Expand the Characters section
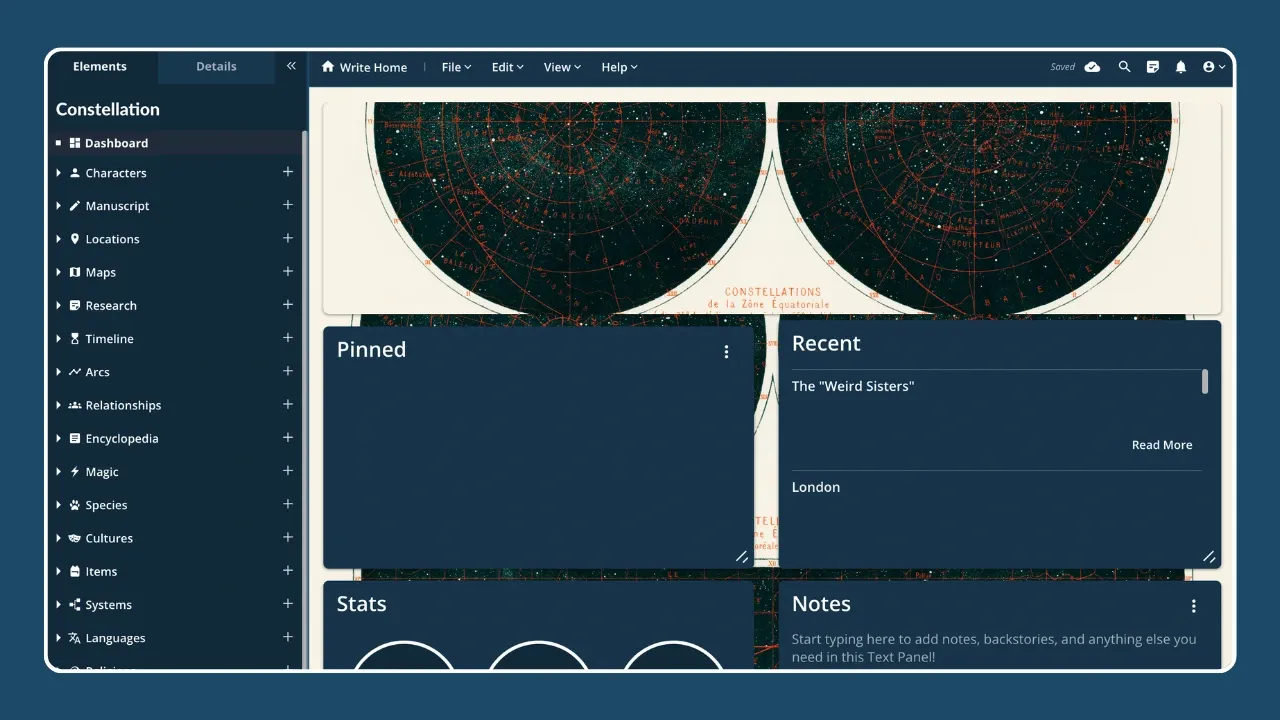Viewport: 1280px width, 720px height. point(59,172)
